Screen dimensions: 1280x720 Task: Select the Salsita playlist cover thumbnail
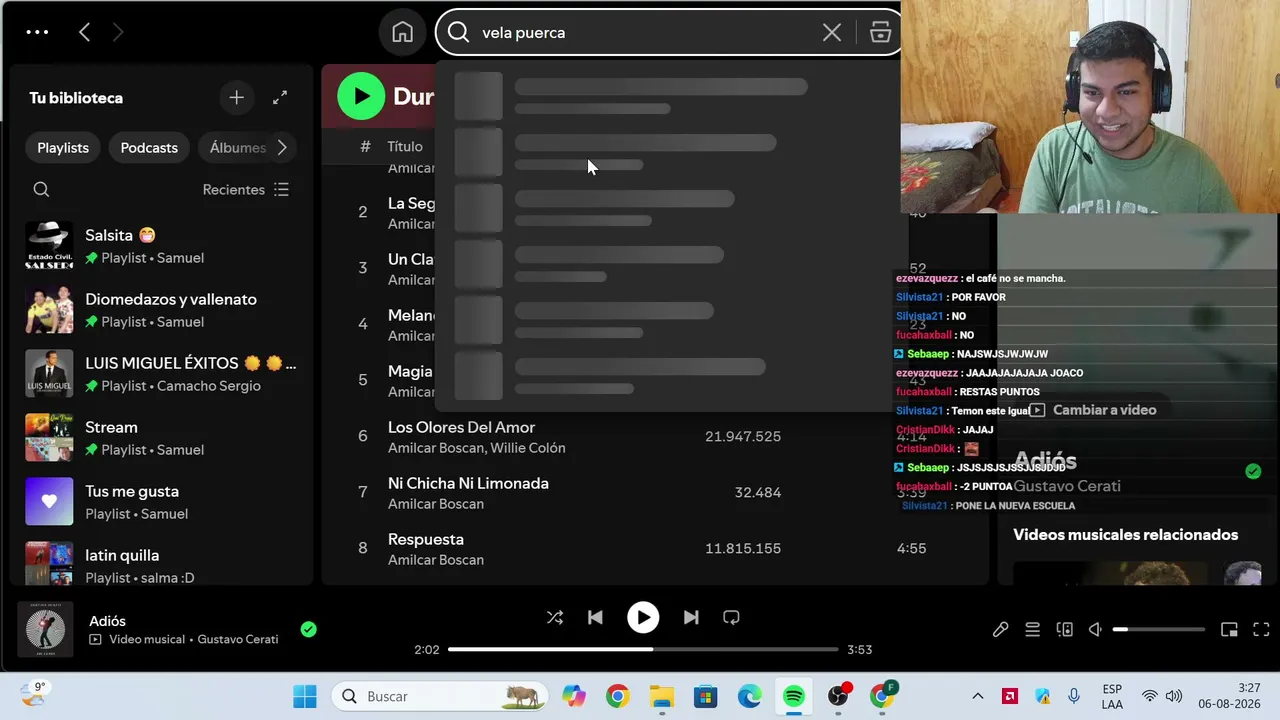(49, 246)
